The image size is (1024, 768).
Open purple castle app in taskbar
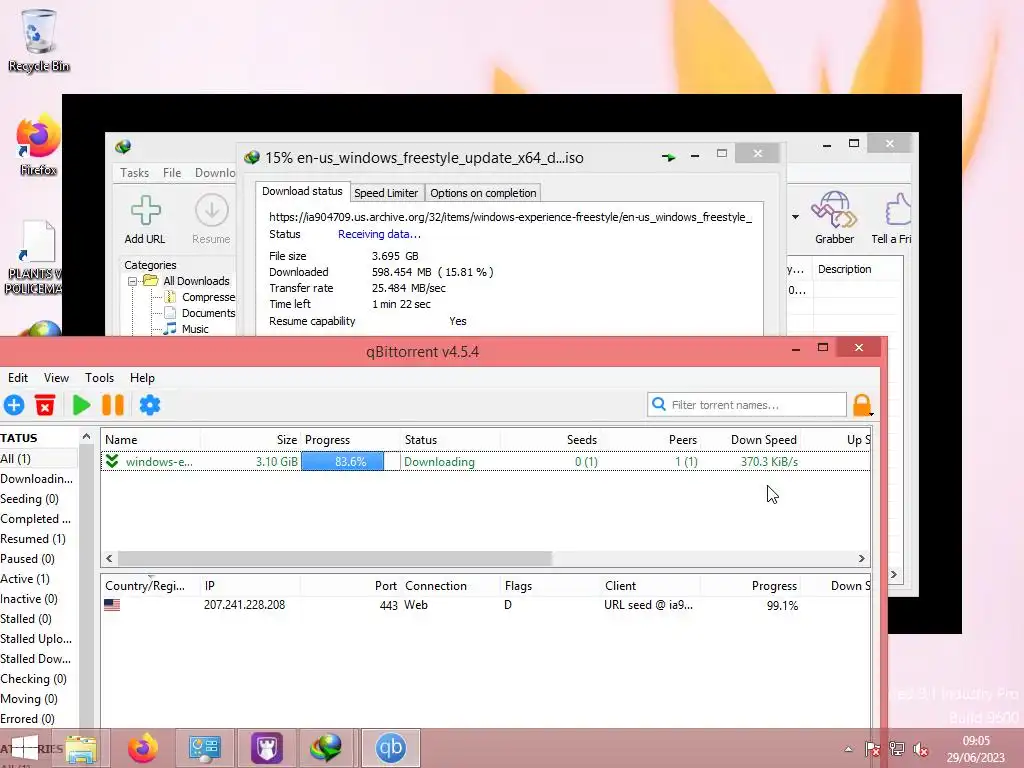pyautogui.click(x=266, y=748)
